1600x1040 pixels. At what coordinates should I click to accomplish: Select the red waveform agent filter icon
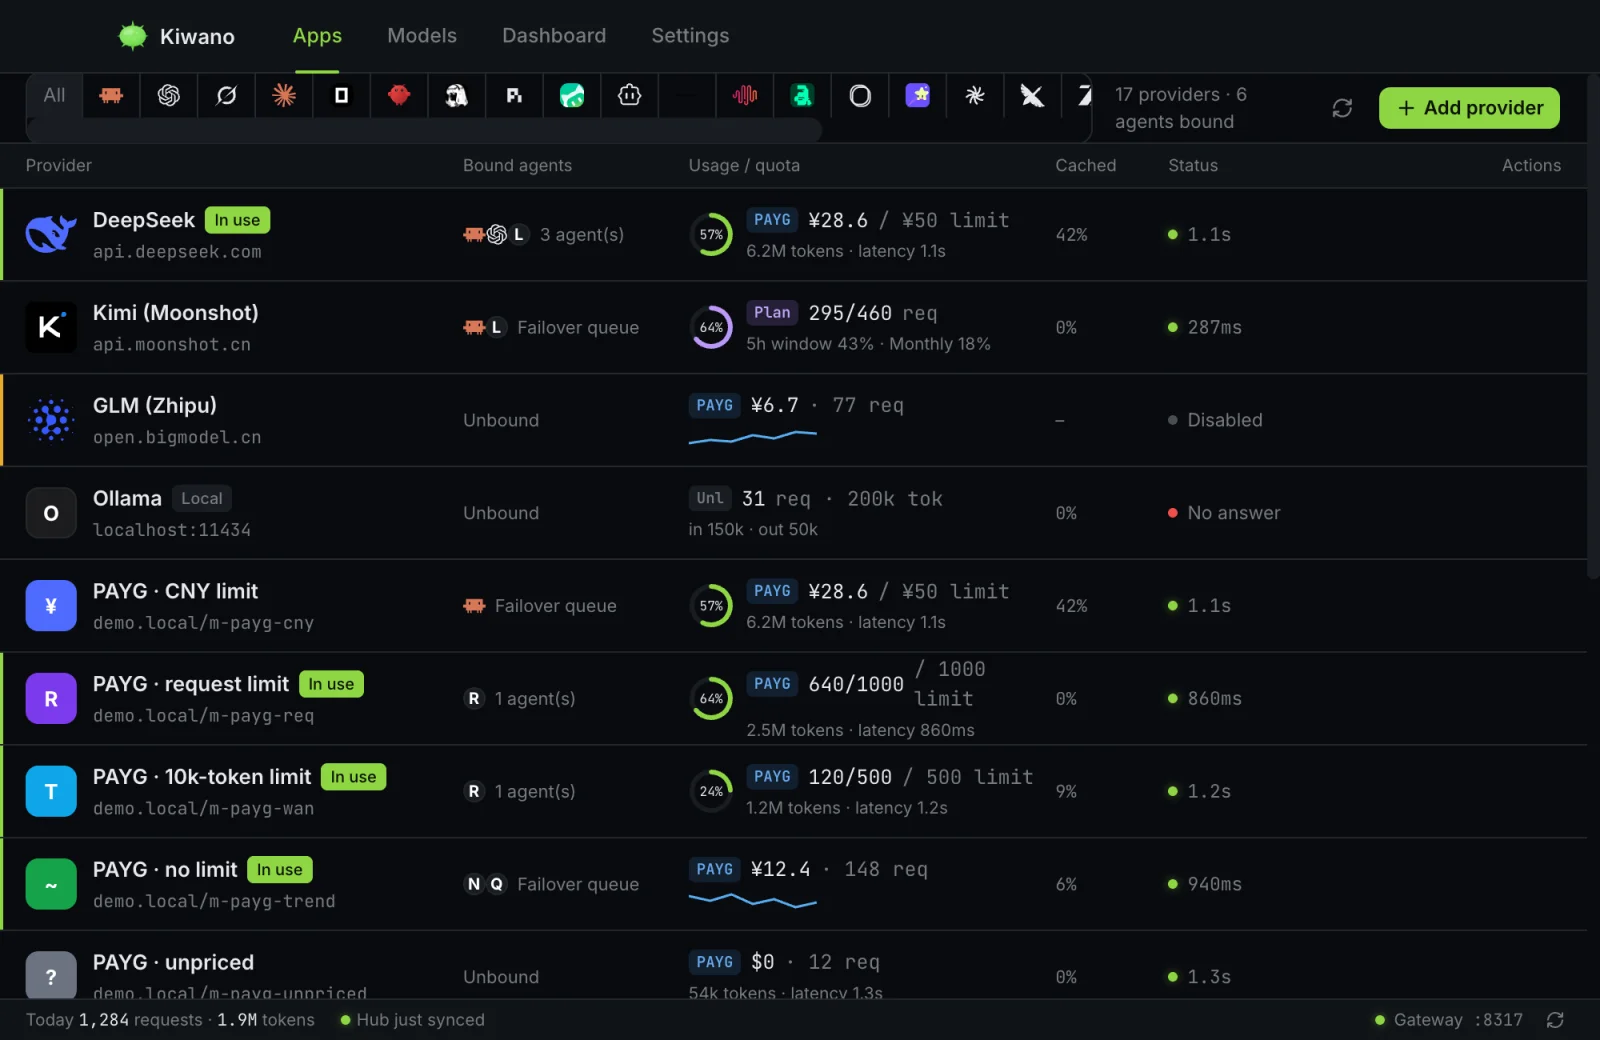[745, 95]
